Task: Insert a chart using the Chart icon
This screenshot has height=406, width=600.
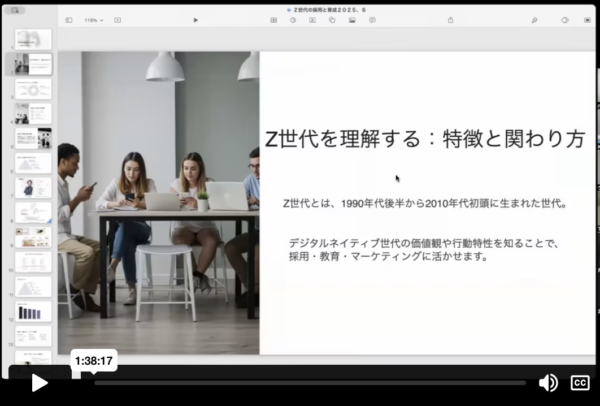Action: pyautogui.click(x=294, y=19)
